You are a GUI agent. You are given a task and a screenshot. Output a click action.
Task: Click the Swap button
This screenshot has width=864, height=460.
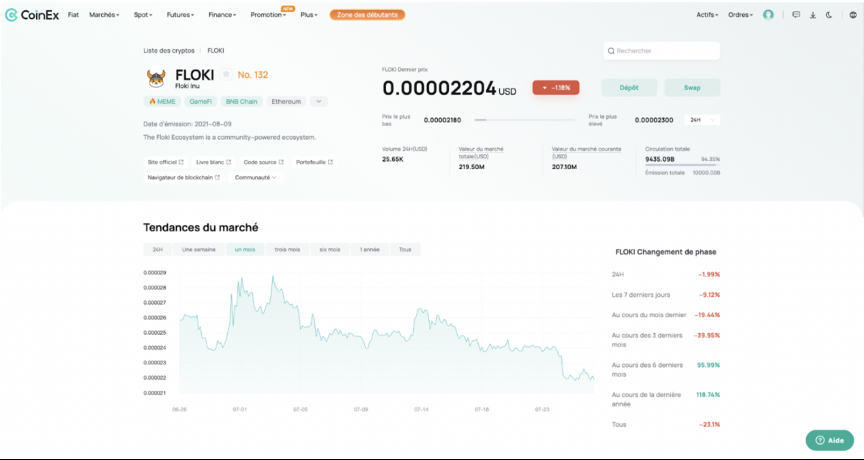click(x=692, y=88)
